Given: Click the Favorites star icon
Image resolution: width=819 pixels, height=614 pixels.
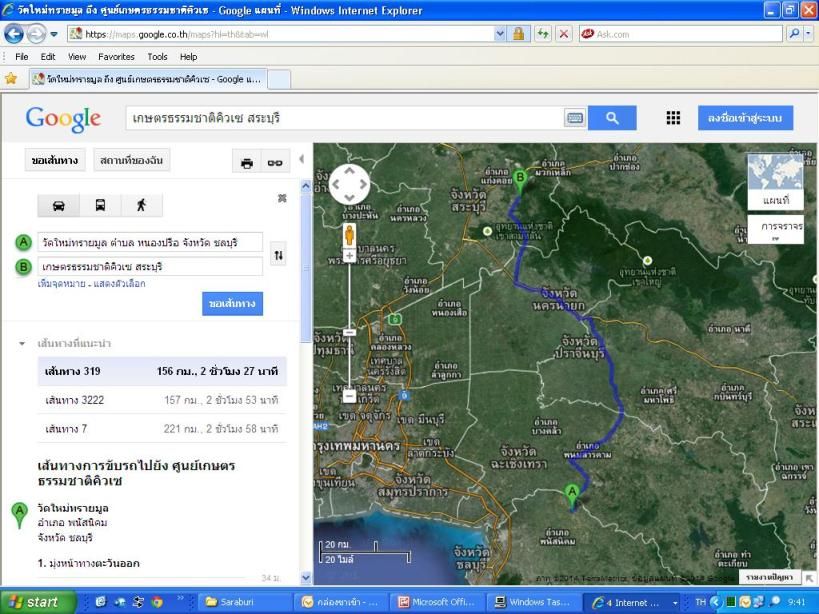Looking at the screenshot, I should 11,79.
